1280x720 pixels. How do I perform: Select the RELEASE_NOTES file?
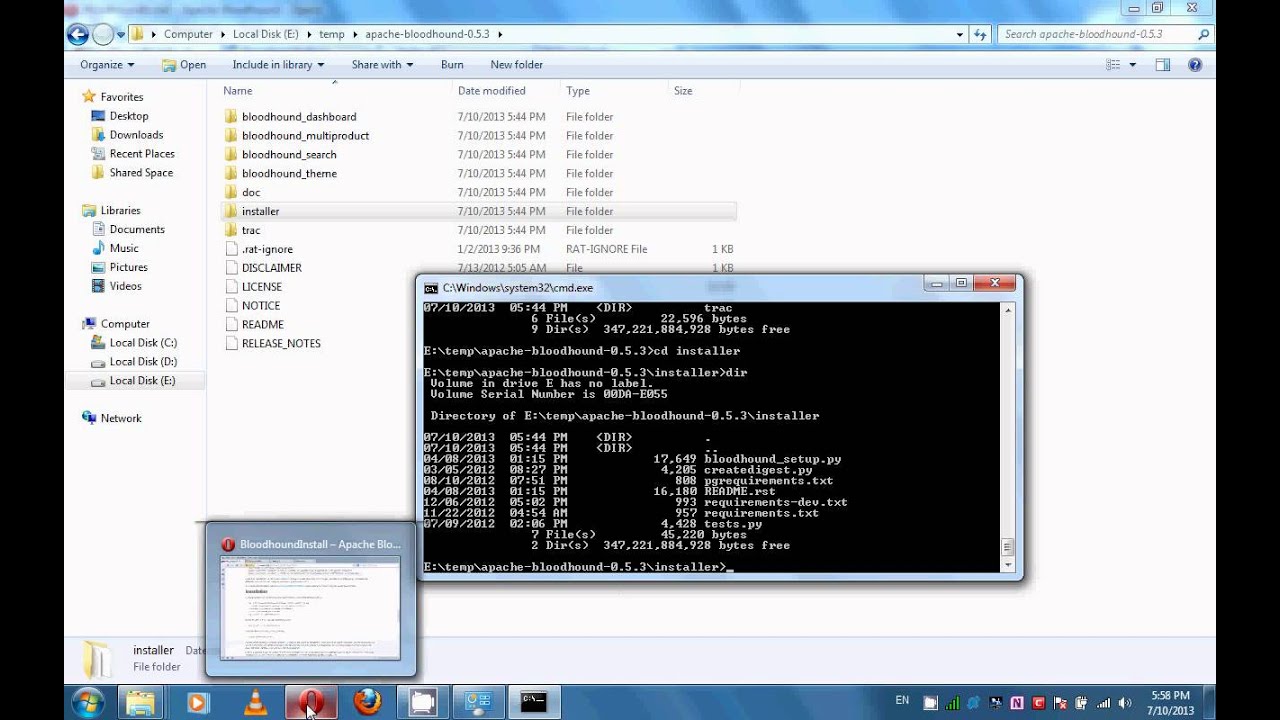click(281, 344)
